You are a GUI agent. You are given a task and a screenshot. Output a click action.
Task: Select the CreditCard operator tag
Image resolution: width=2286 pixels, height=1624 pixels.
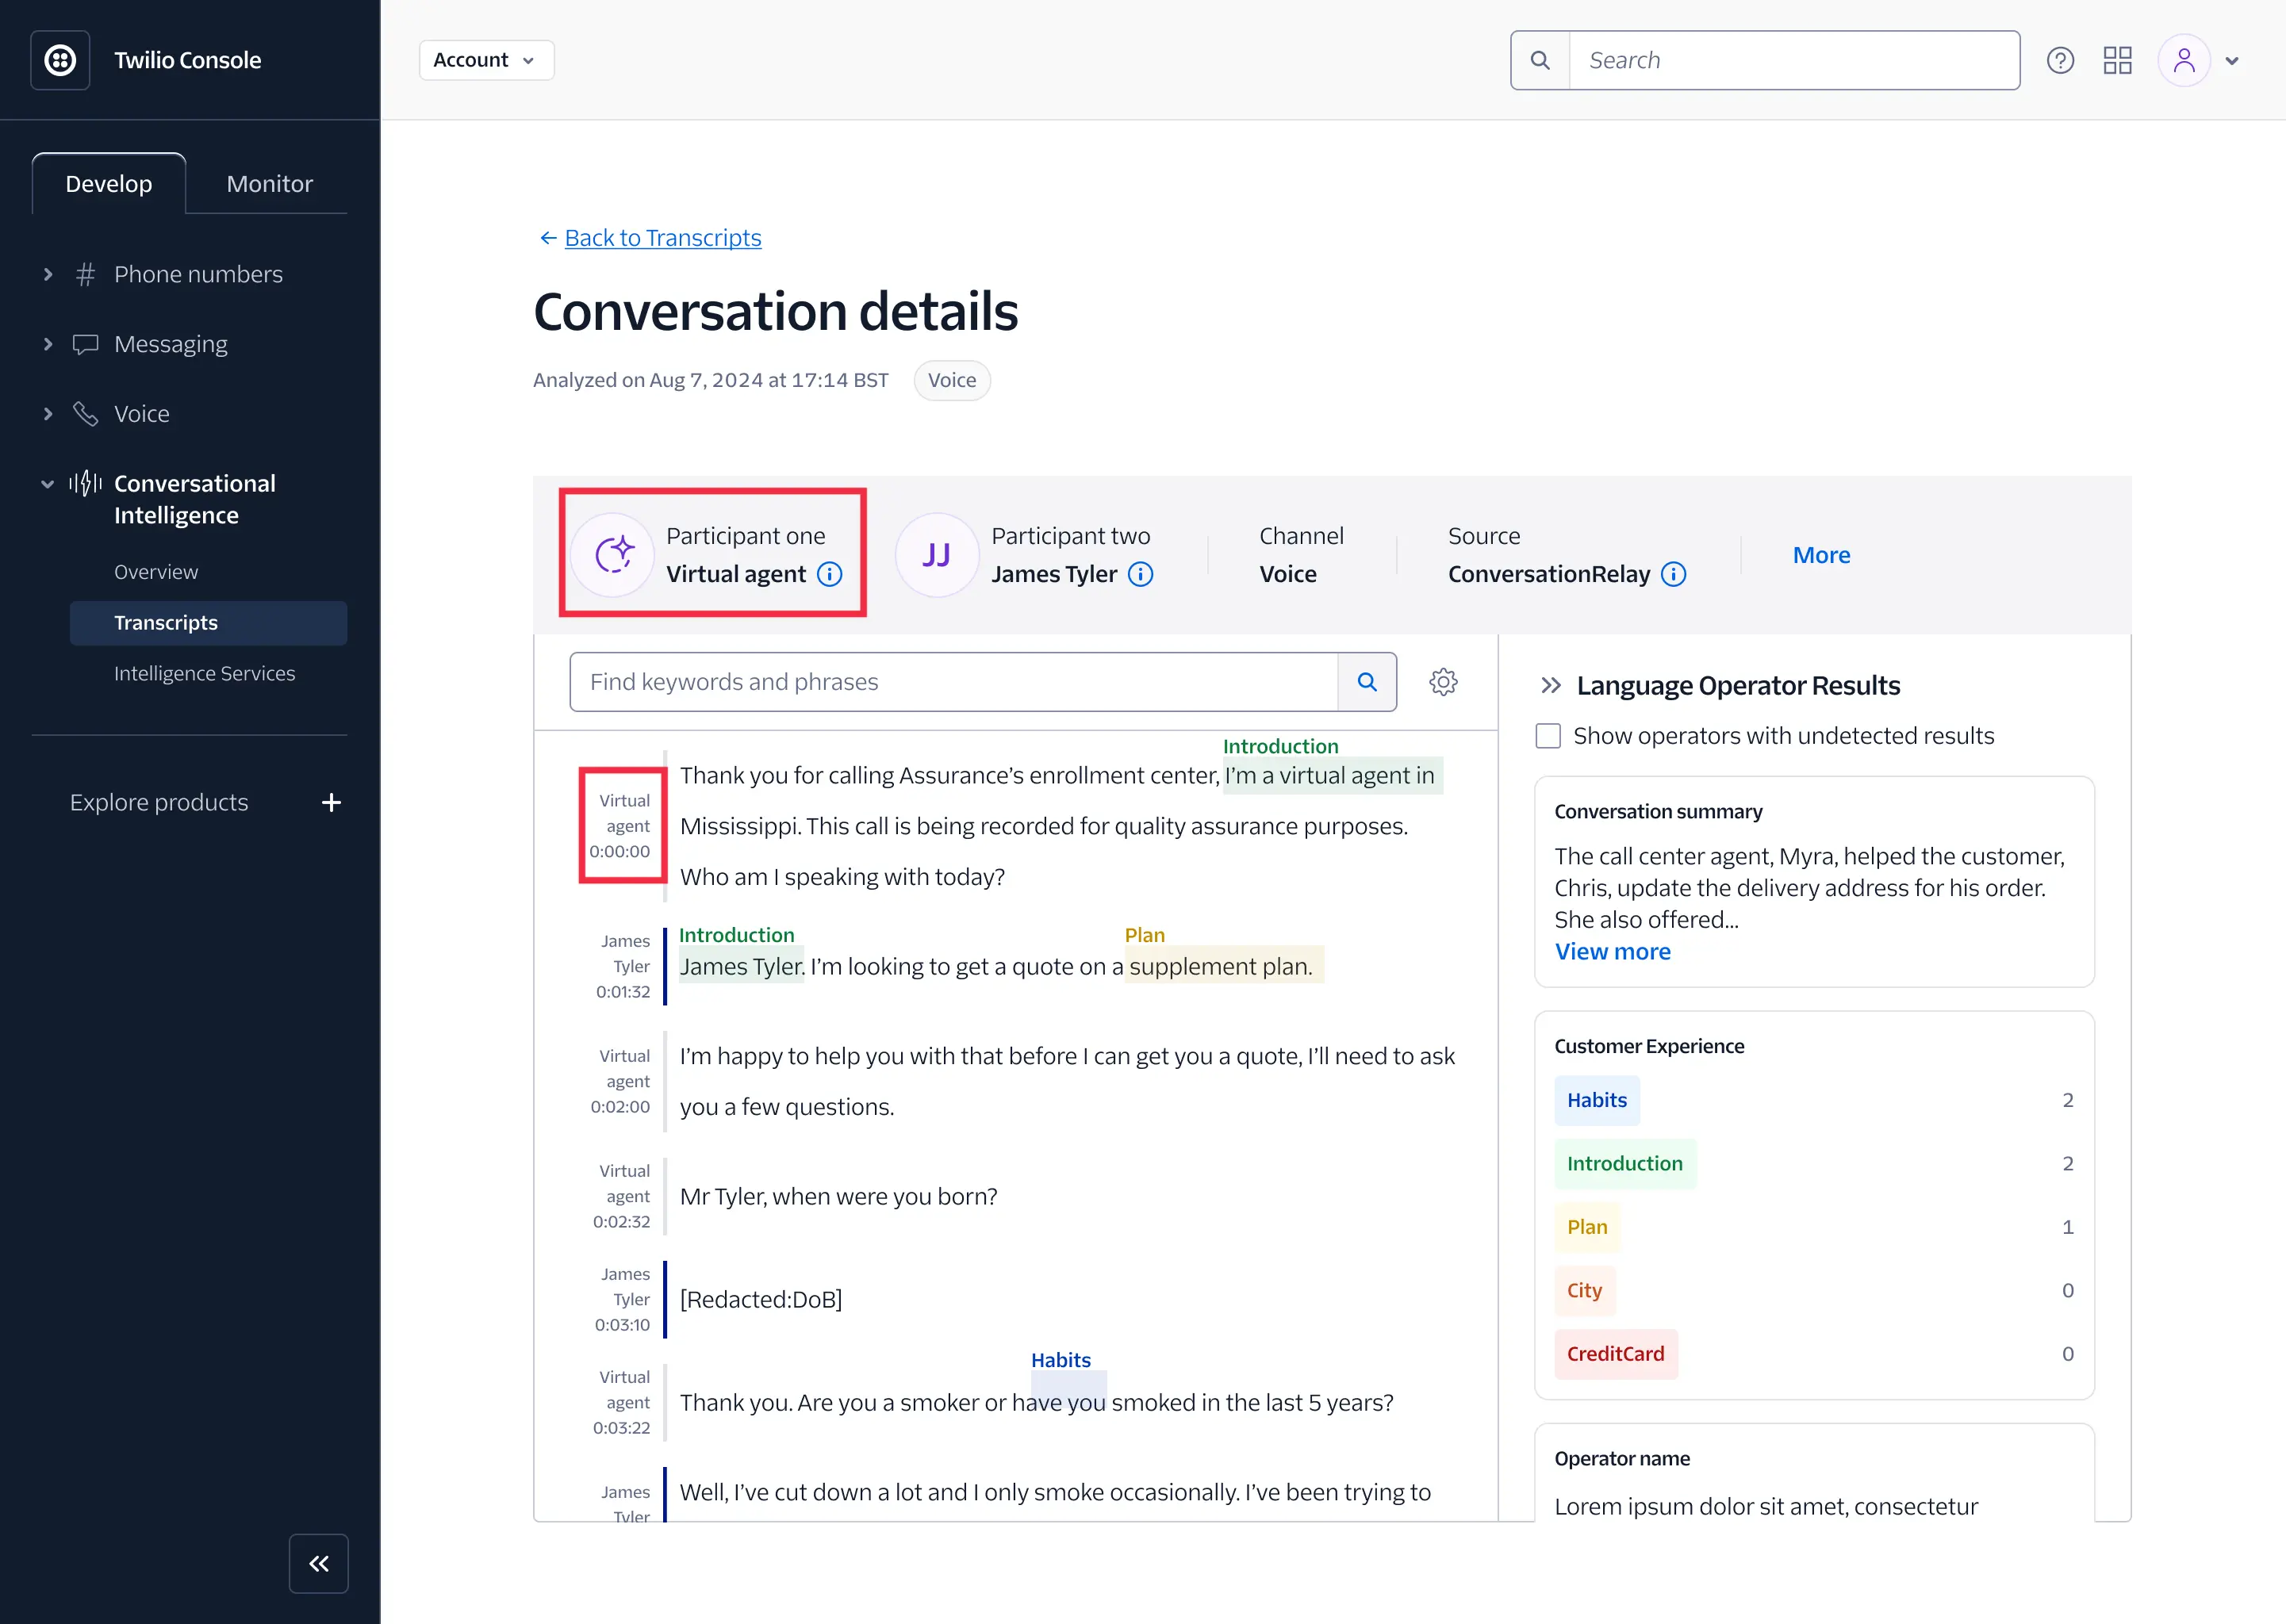pyautogui.click(x=1616, y=1354)
